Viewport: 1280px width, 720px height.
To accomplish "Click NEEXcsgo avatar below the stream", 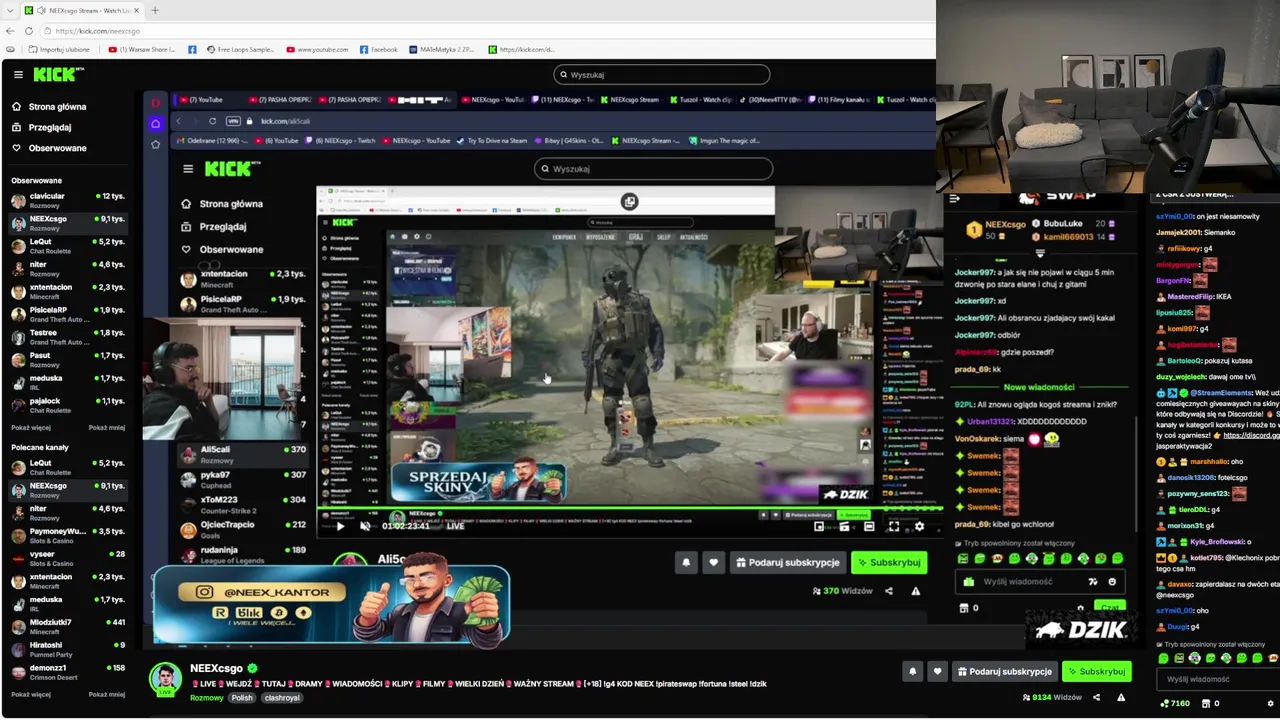I will tap(165, 678).
